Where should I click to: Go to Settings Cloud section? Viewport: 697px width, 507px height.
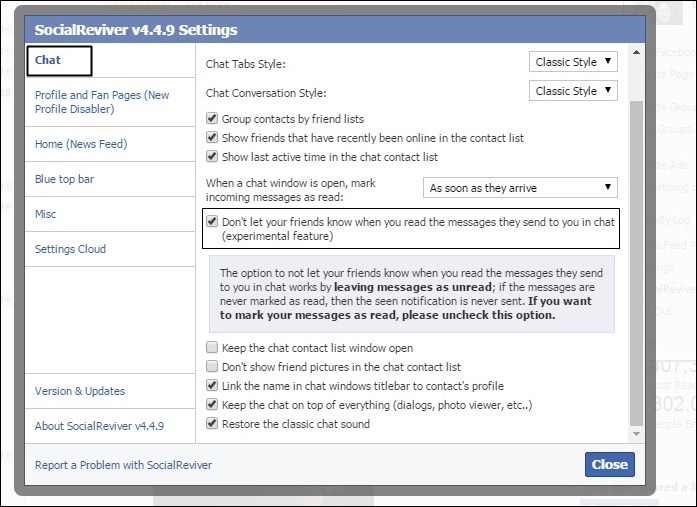pyautogui.click(x=110, y=249)
